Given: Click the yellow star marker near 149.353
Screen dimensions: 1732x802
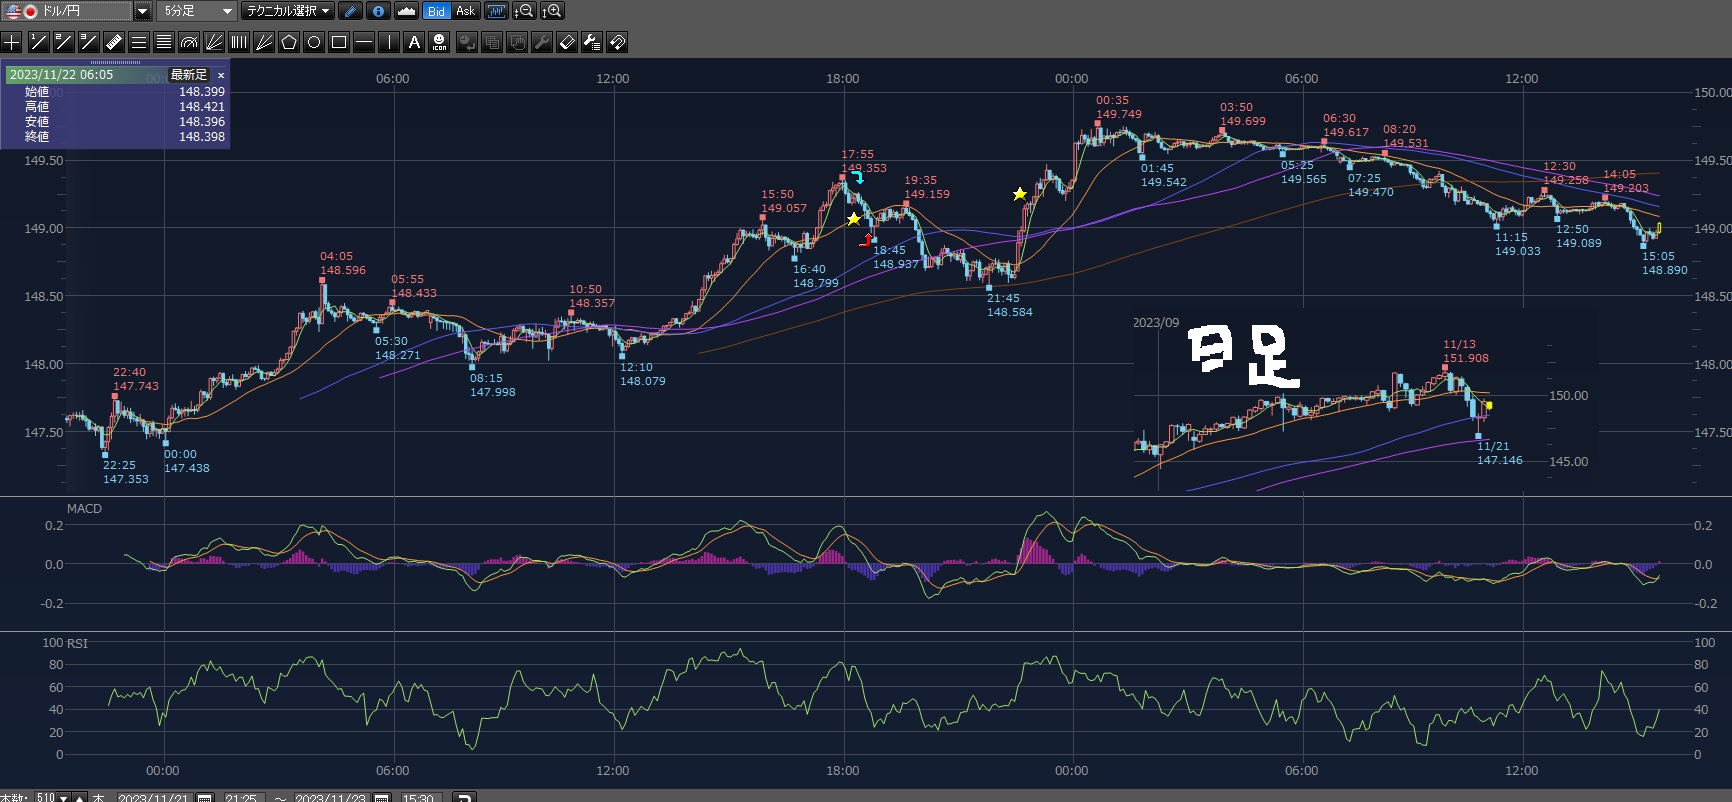Looking at the screenshot, I should [853, 219].
